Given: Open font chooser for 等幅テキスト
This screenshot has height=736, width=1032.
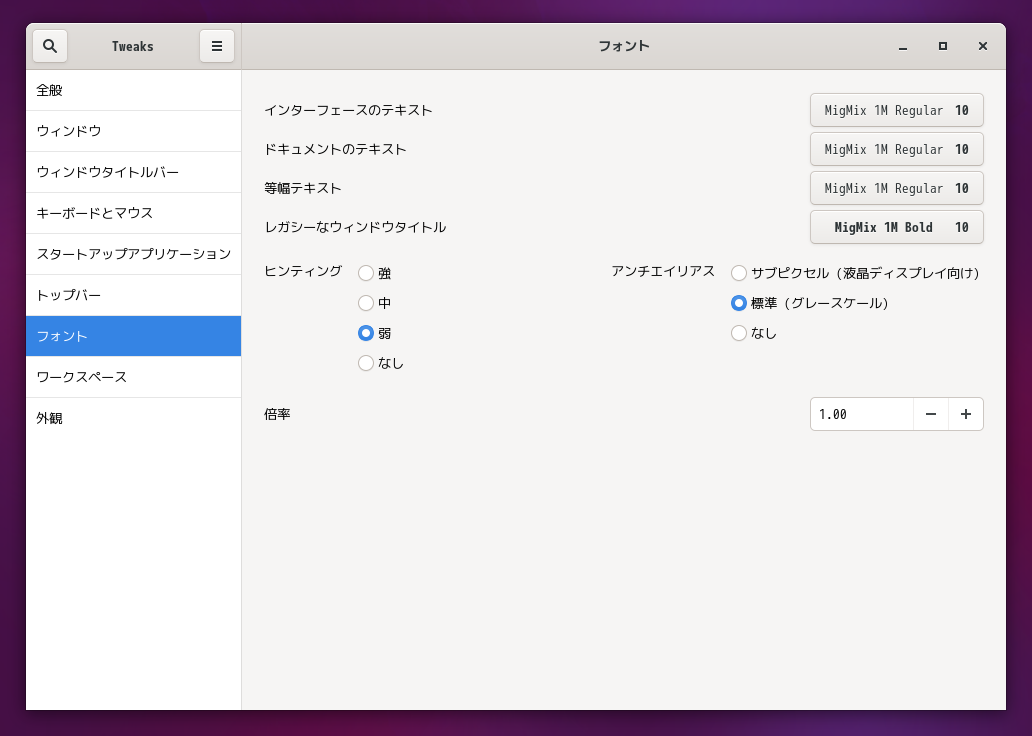Looking at the screenshot, I should click(x=896, y=188).
